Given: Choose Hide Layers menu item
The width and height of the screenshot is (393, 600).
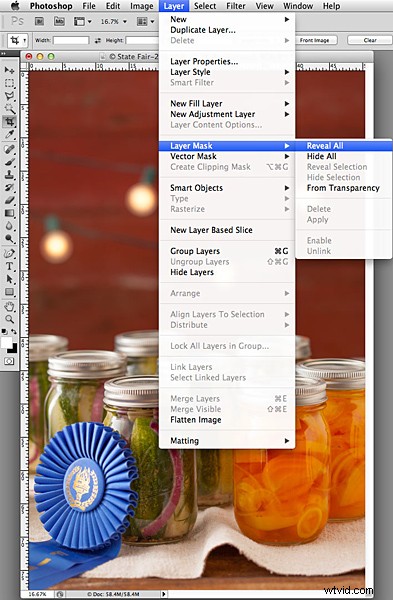Looking at the screenshot, I should click(x=227, y=272).
